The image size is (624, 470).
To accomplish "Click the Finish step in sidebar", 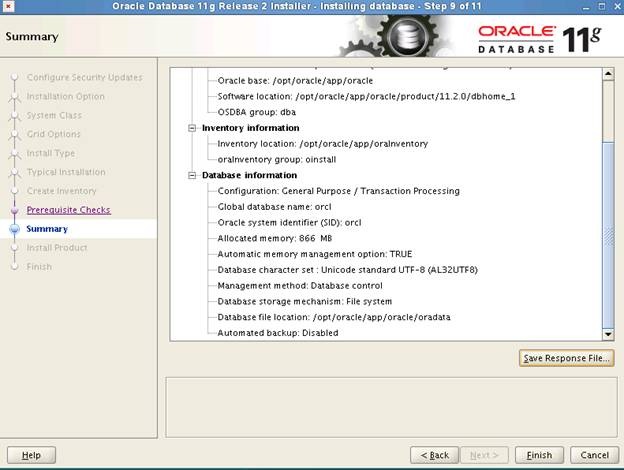I will click(39, 267).
